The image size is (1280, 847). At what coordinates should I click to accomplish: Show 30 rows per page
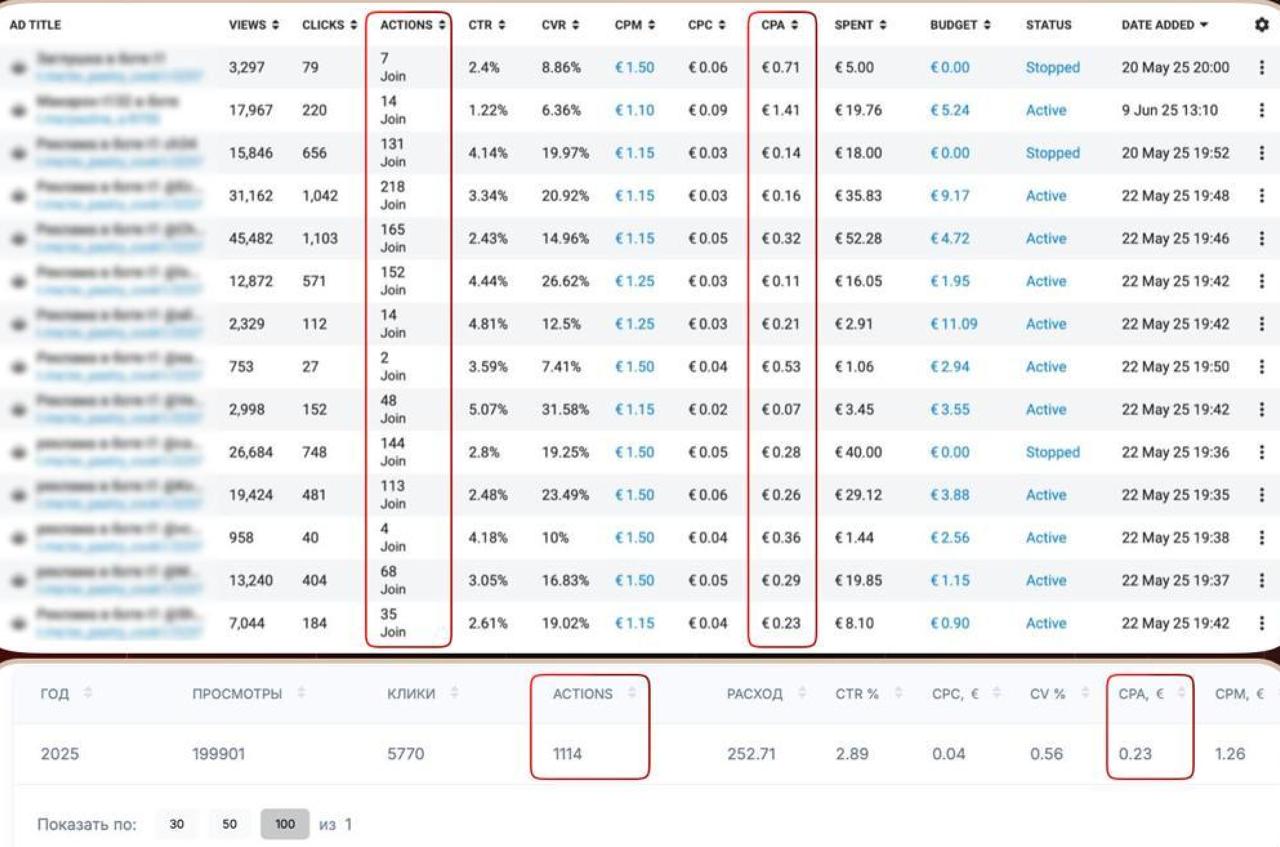(176, 825)
